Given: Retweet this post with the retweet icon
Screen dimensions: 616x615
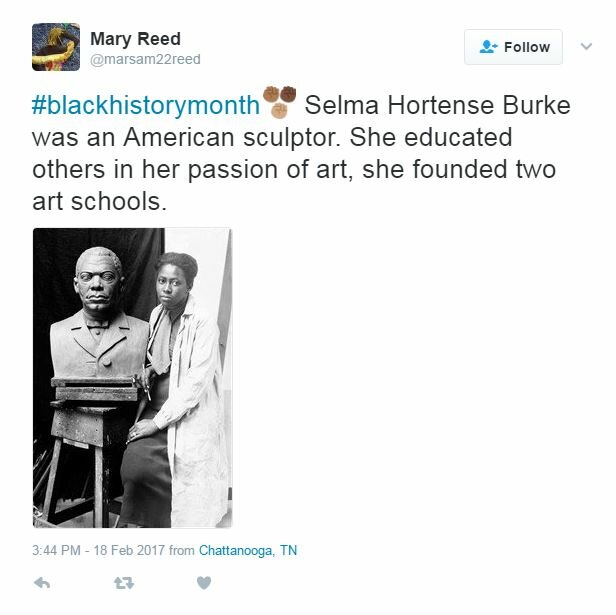Looking at the screenshot, I should [x=124, y=583].
